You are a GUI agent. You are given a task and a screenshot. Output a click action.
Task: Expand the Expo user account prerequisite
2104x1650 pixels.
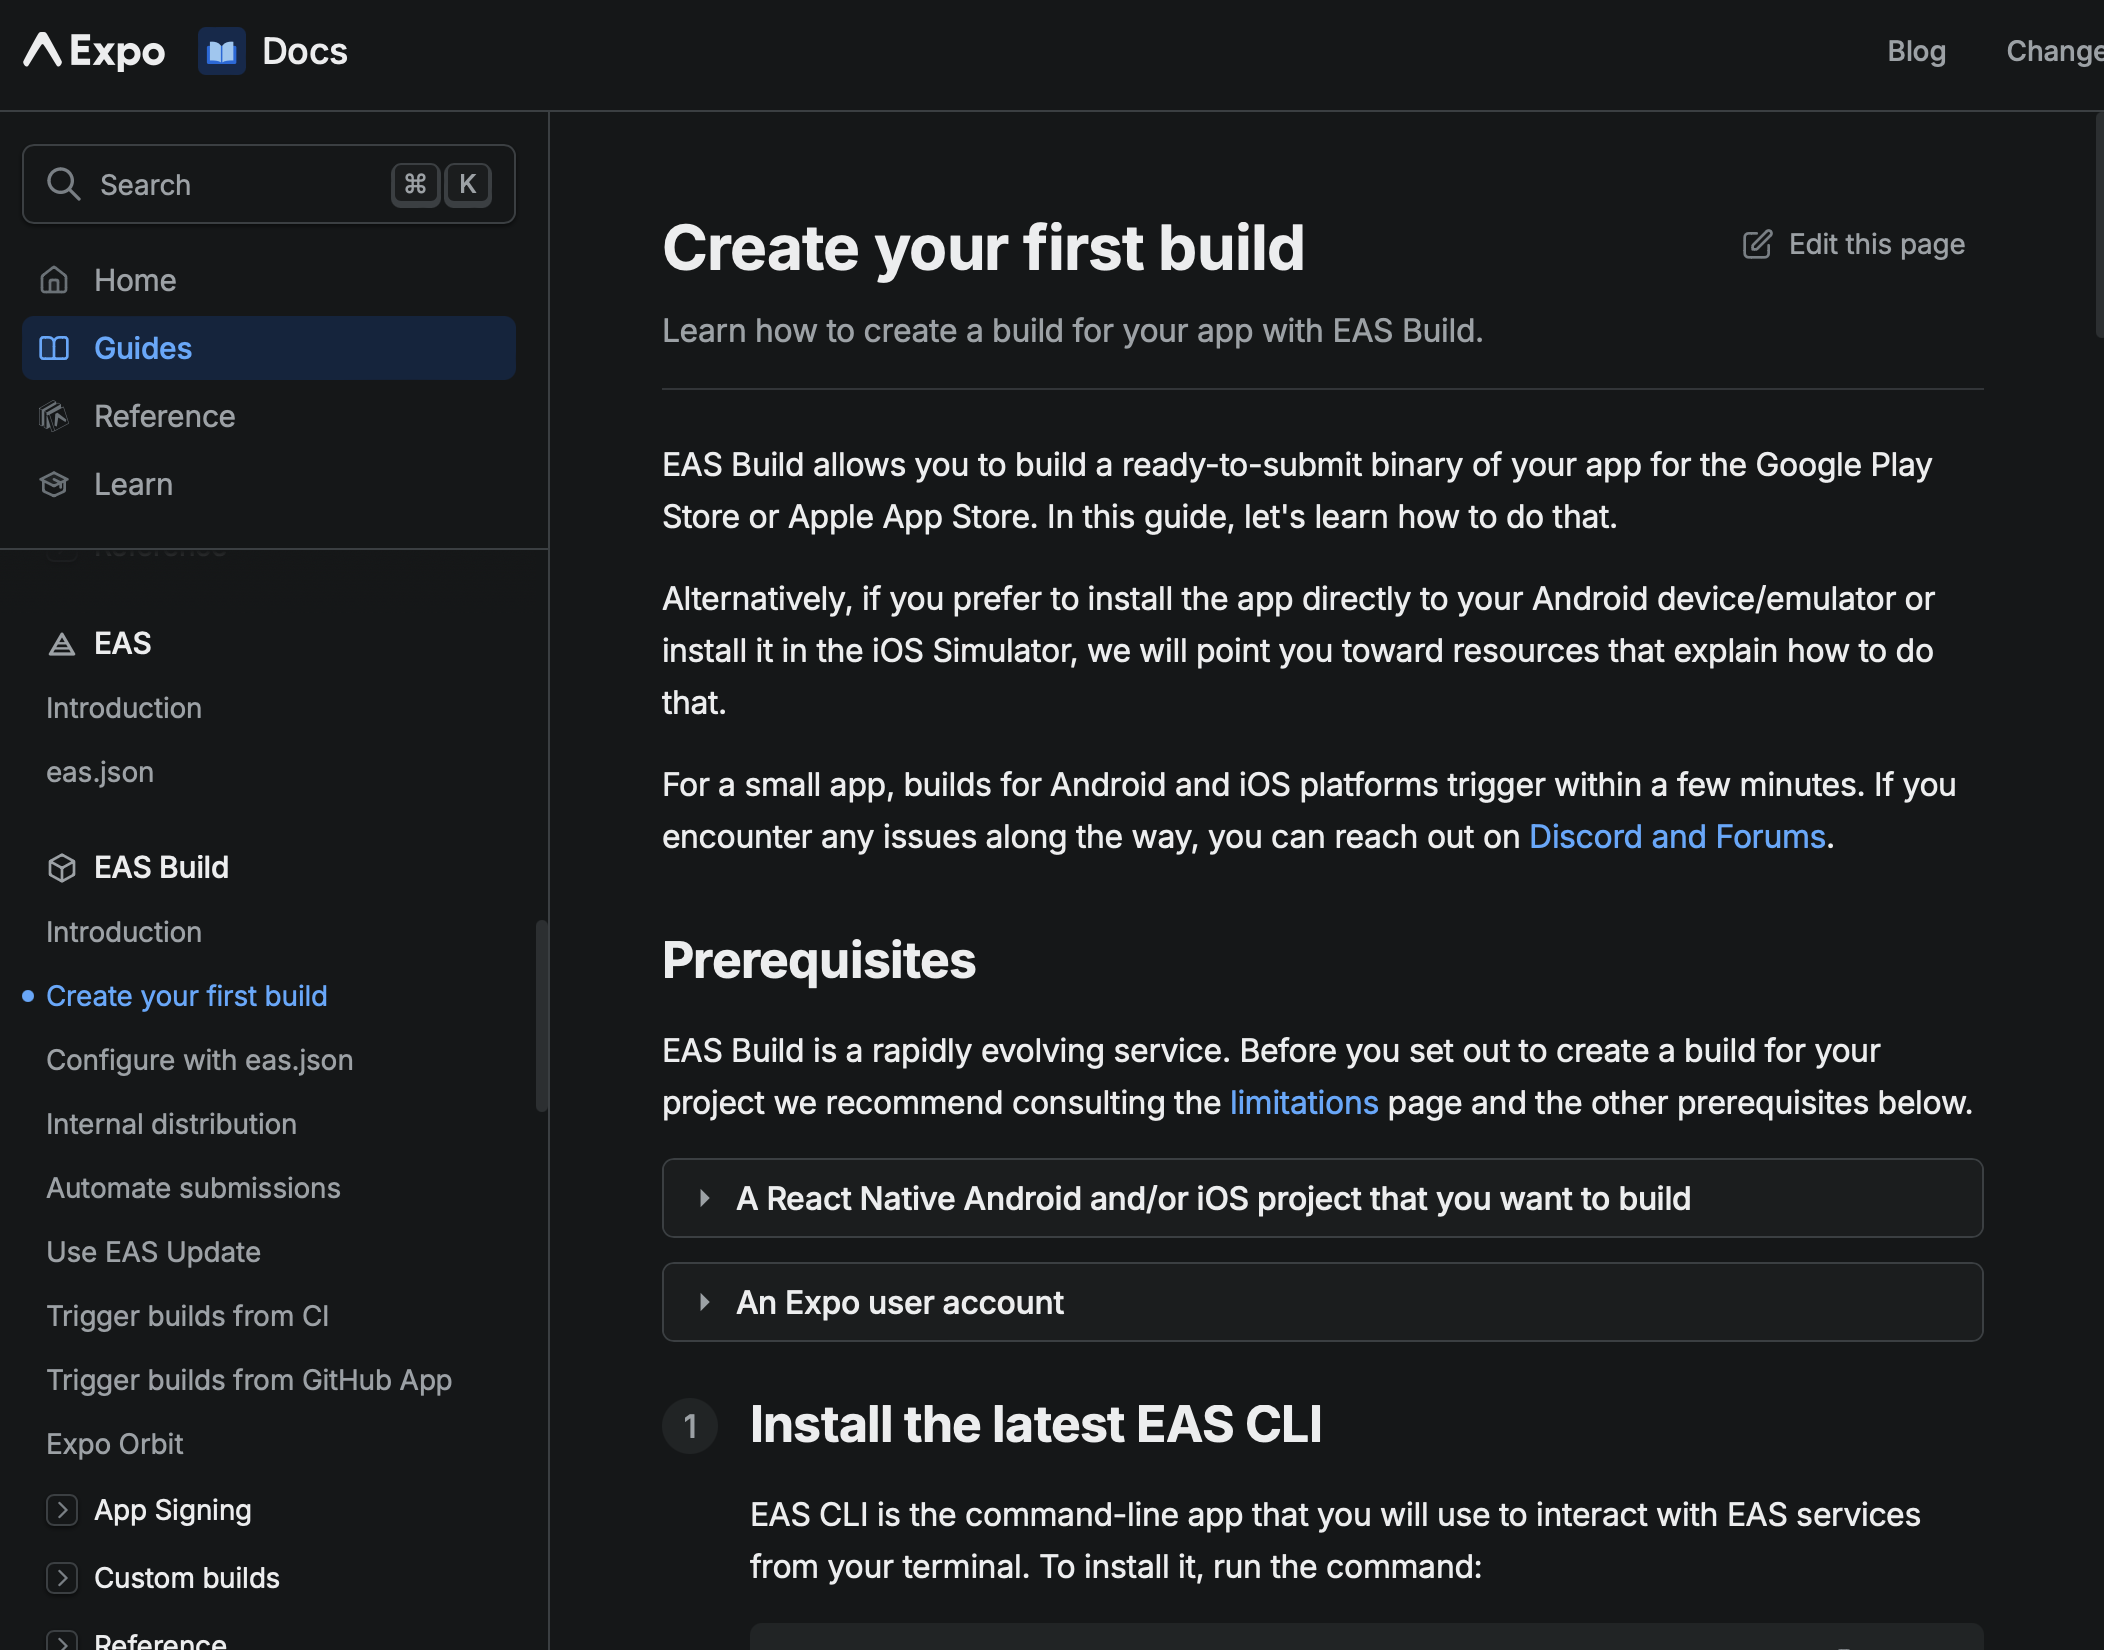1322,1302
